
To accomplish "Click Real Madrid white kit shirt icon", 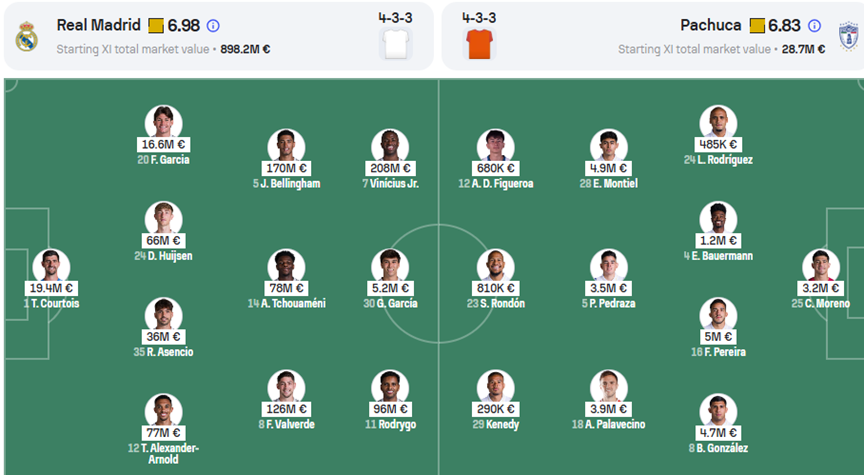I will click(396, 44).
